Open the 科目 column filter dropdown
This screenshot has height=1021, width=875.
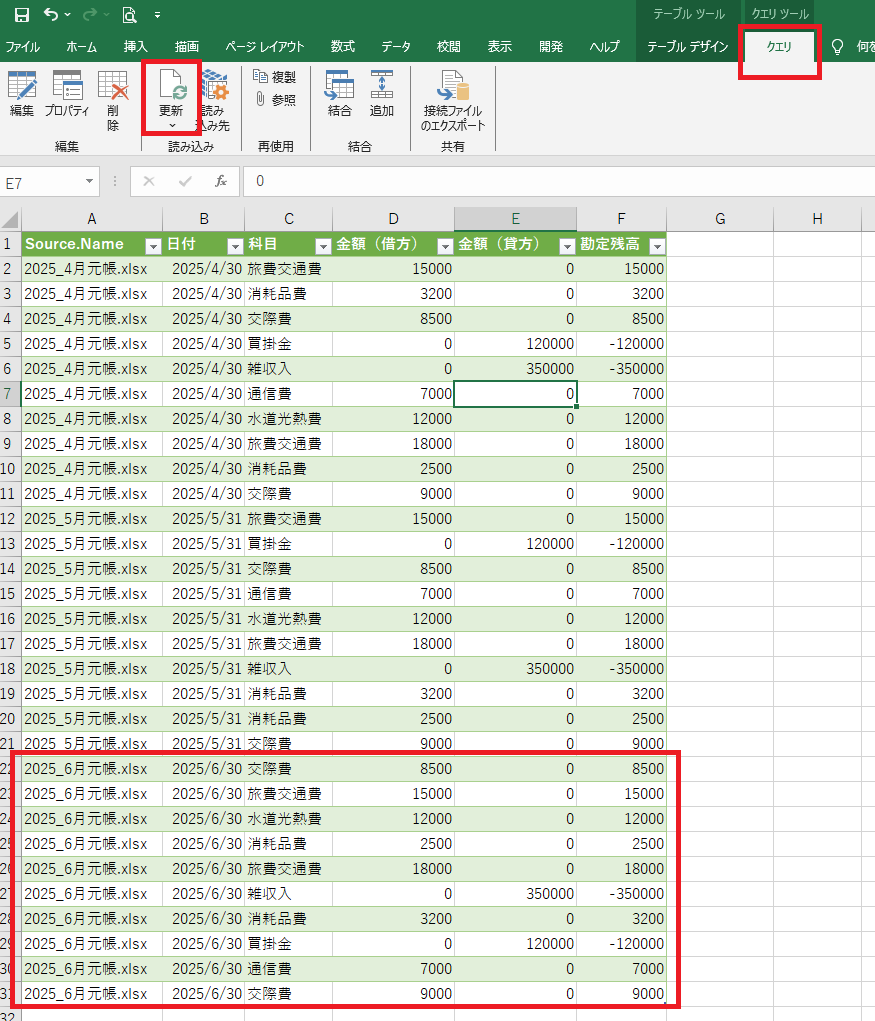[x=323, y=245]
